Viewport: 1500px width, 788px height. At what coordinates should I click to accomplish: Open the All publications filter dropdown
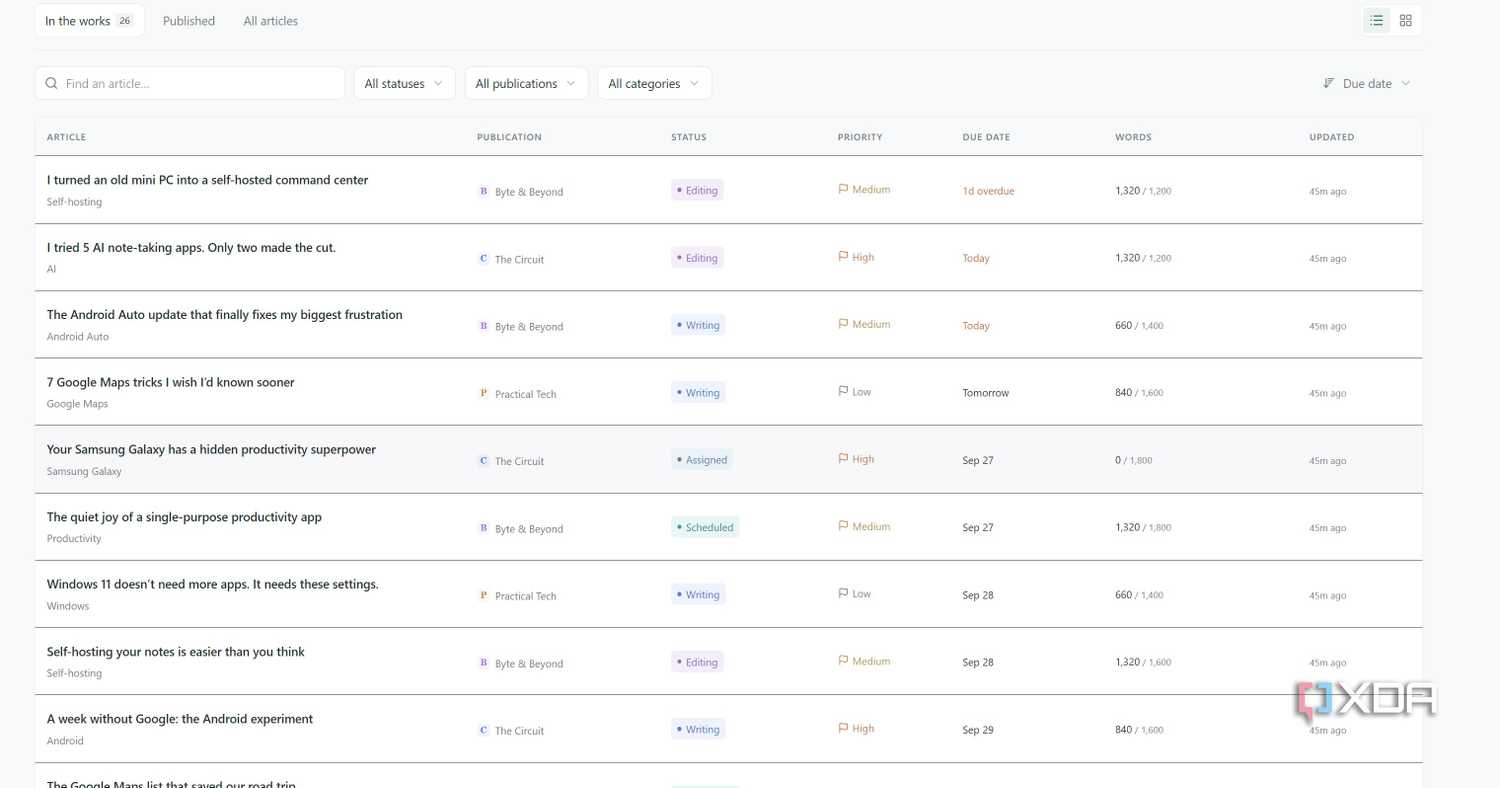pos(526,84)
